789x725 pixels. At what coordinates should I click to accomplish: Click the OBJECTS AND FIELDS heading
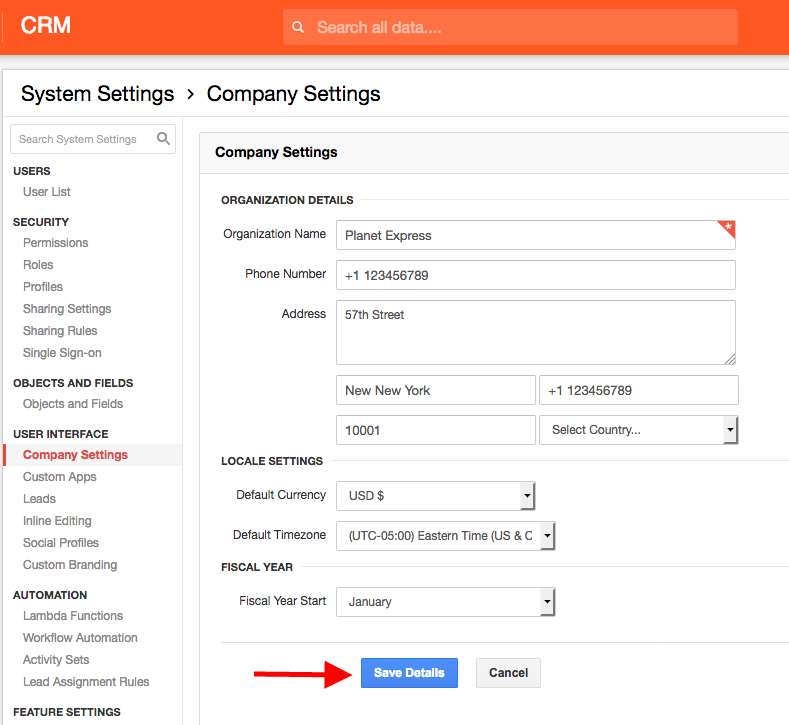73,383
